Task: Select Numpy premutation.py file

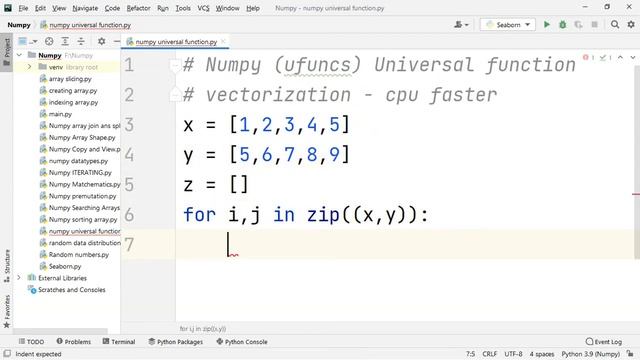Action: pyautogui.click(x=82, y=196)
